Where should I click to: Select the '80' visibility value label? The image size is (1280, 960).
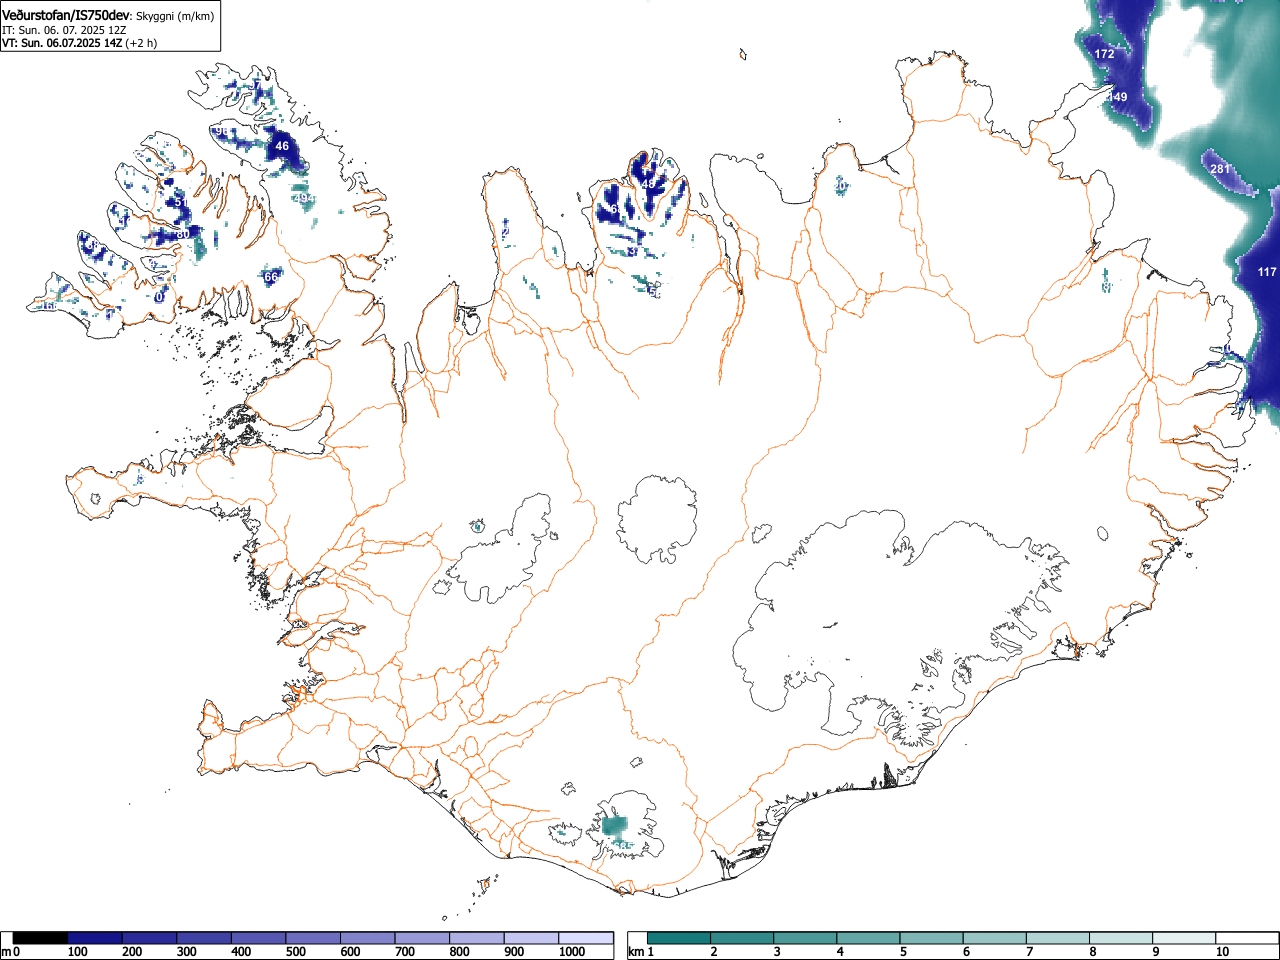click(182, 234)
